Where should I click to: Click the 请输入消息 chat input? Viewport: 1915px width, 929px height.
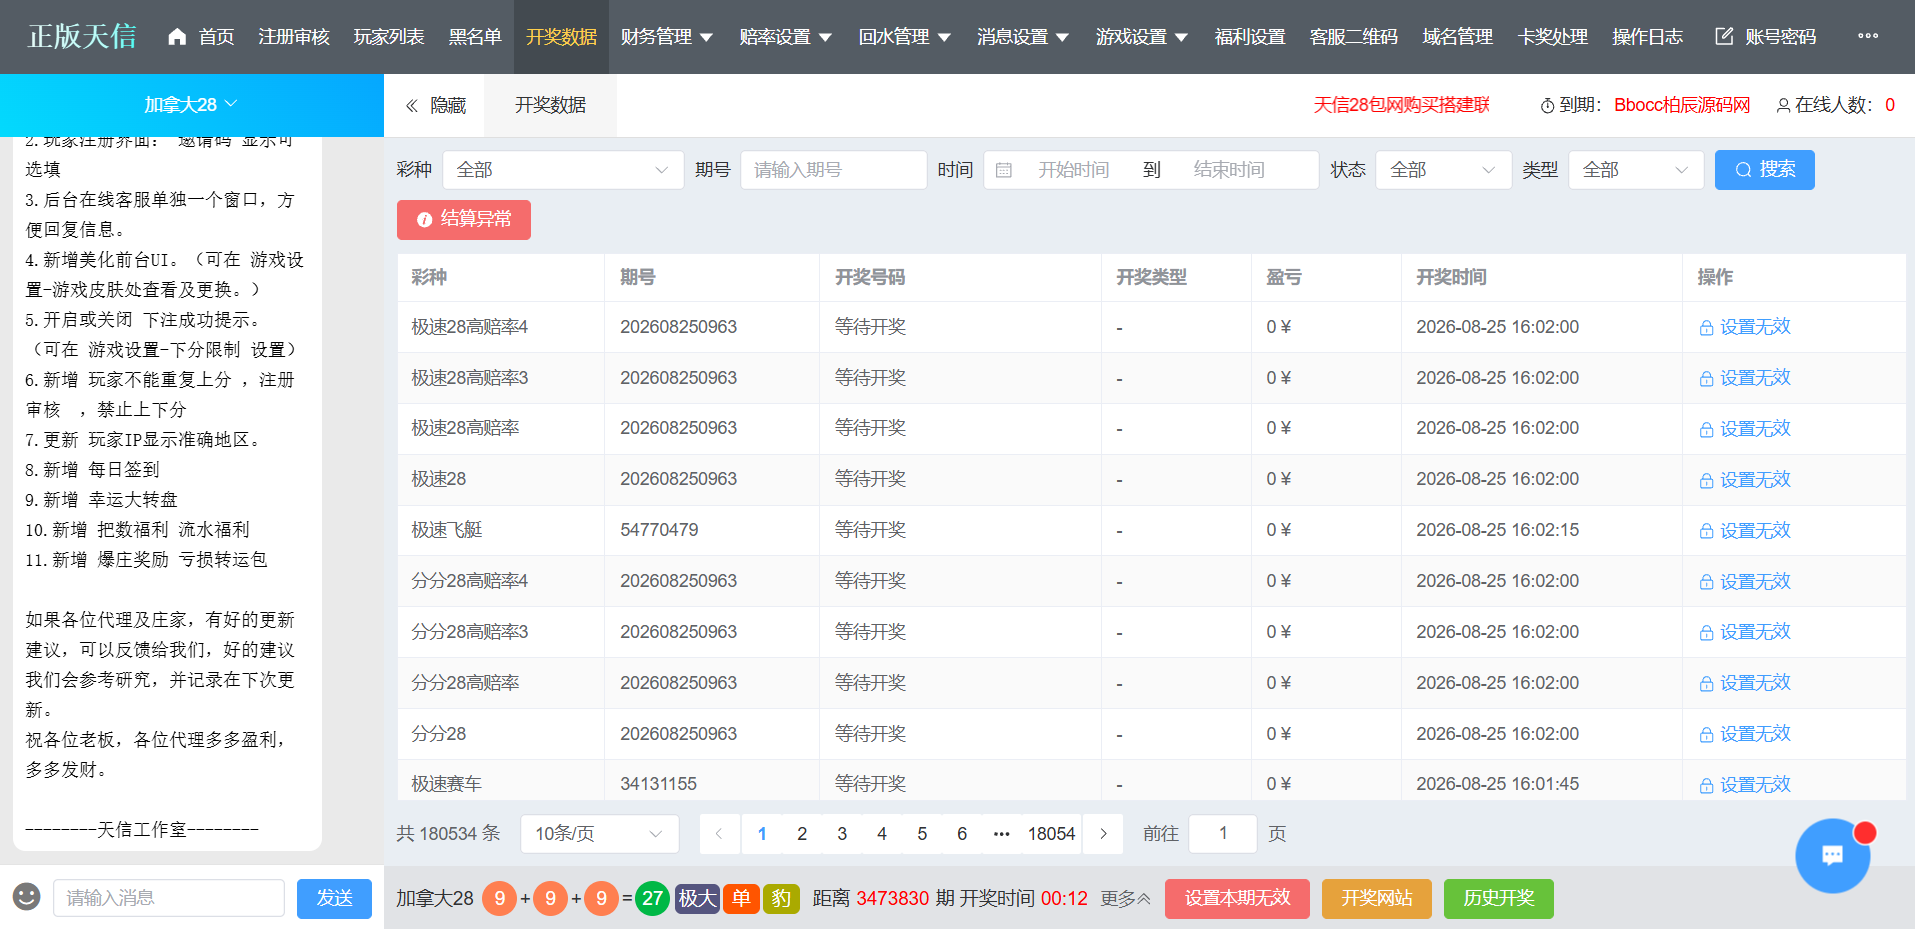coord(169,898)
